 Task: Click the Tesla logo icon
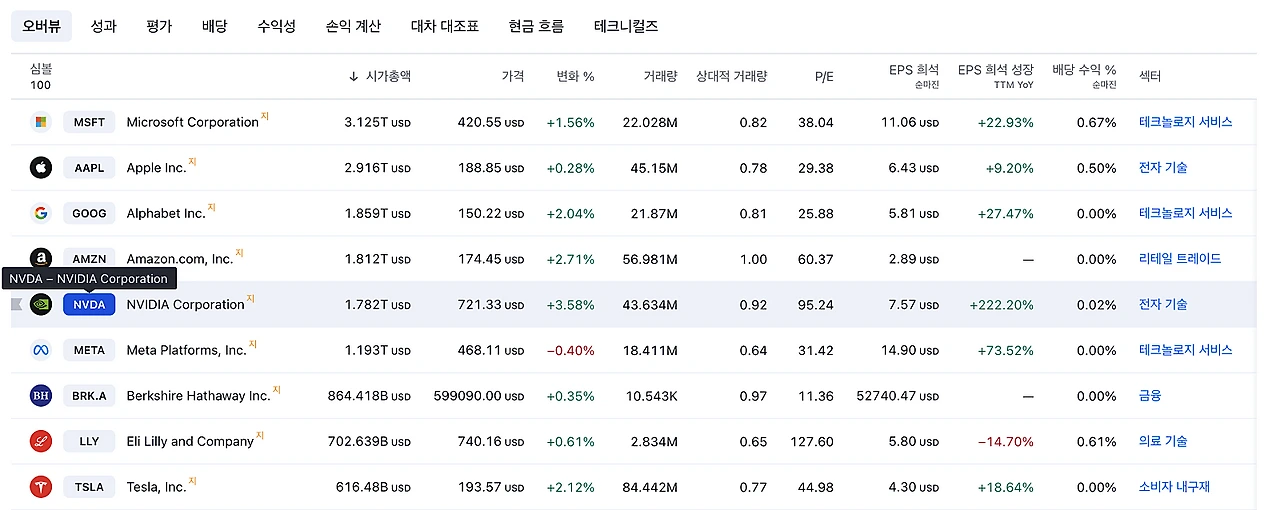tap(40, 487)
